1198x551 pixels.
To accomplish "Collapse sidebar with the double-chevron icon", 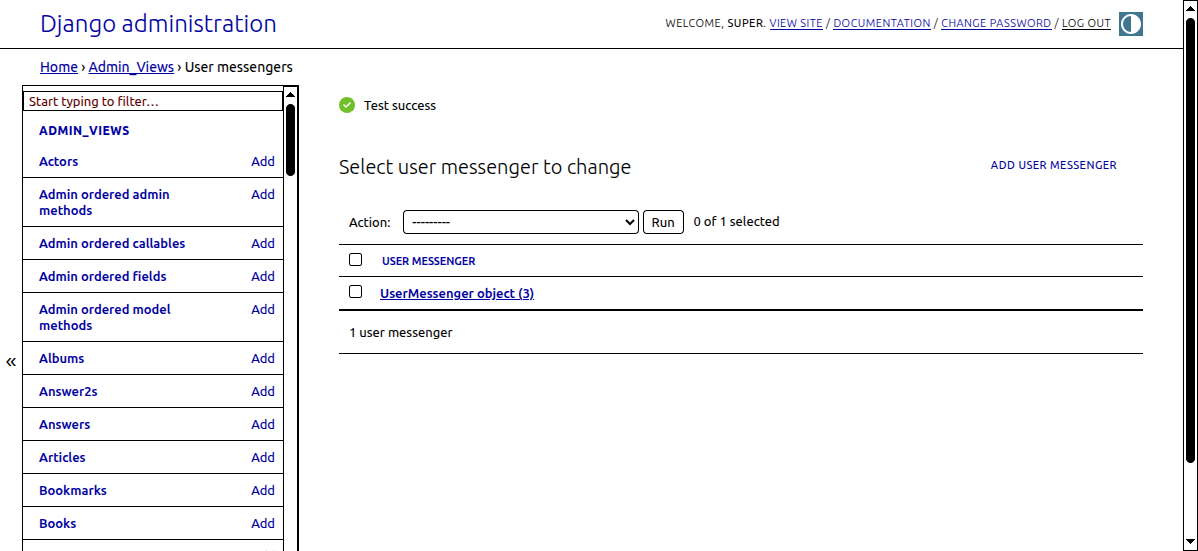I will click(11, 361).
